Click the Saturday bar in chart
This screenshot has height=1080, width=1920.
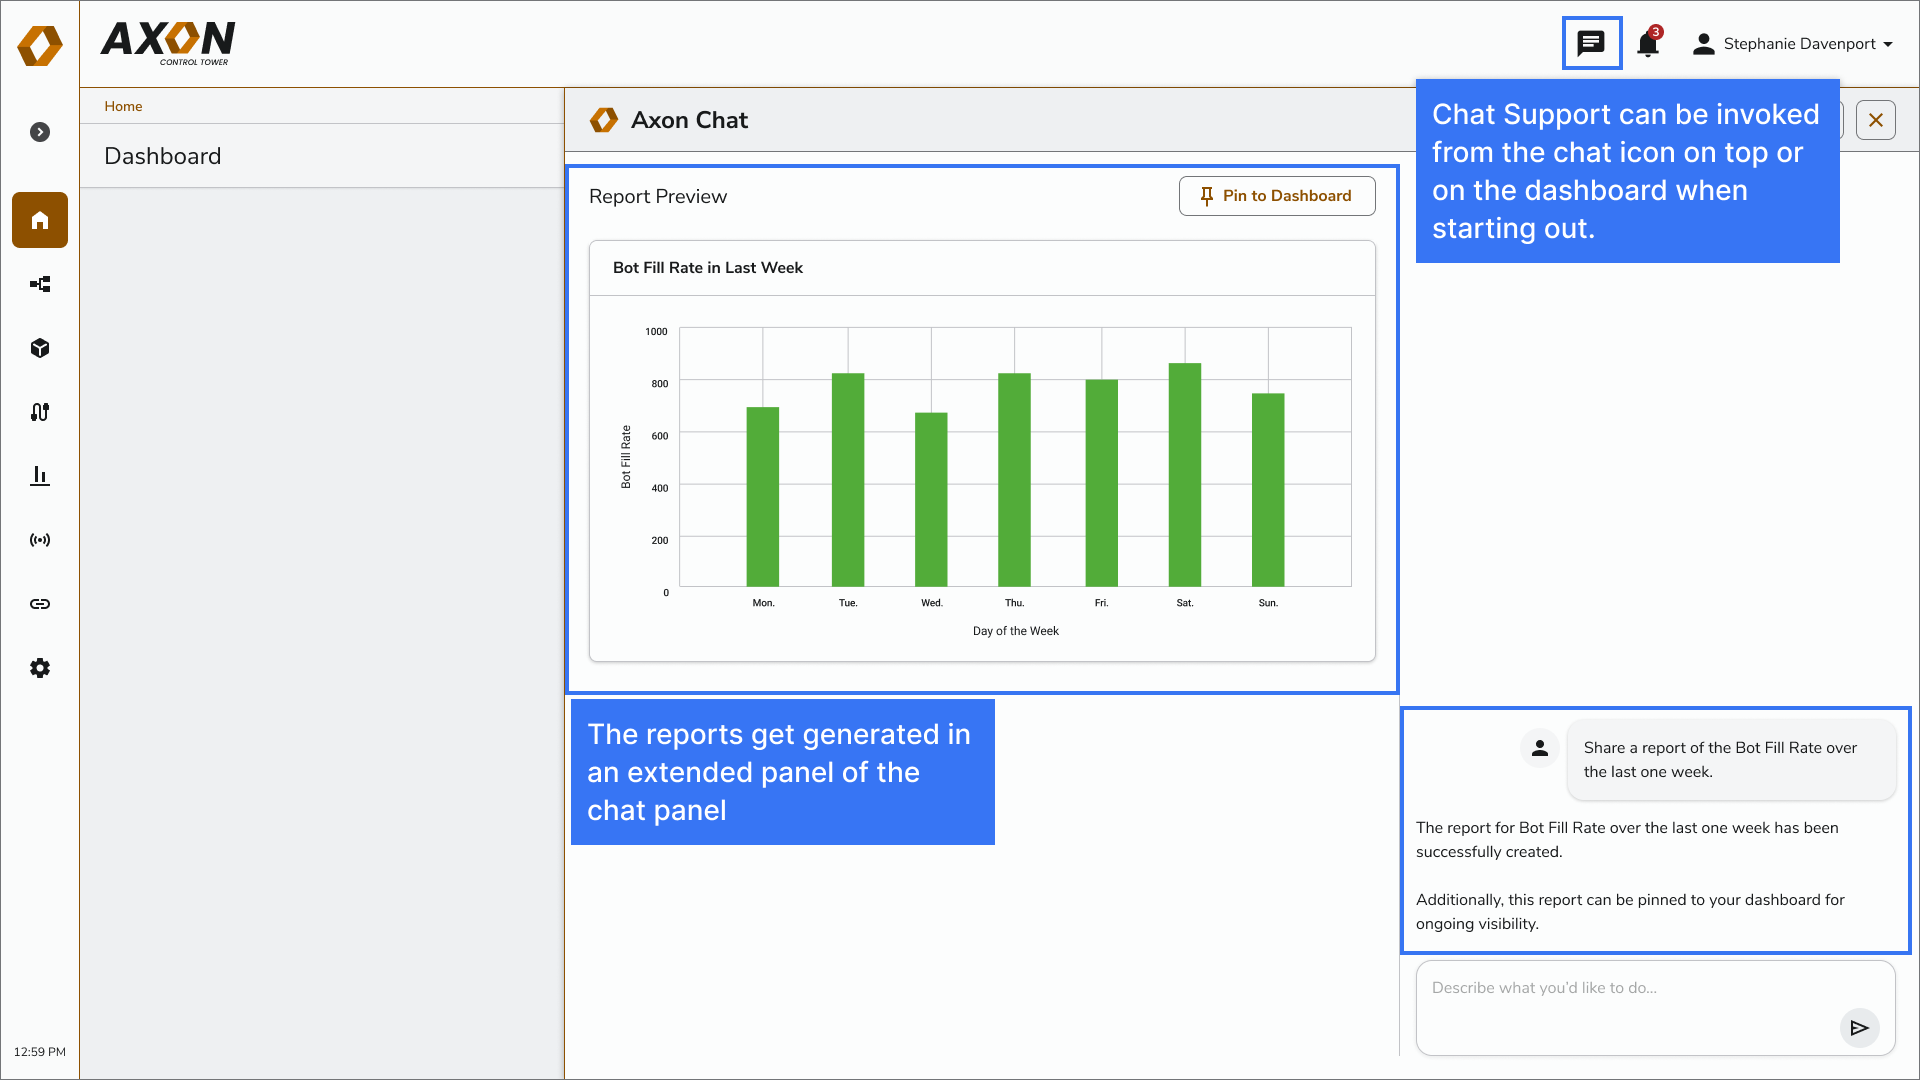1185,475
